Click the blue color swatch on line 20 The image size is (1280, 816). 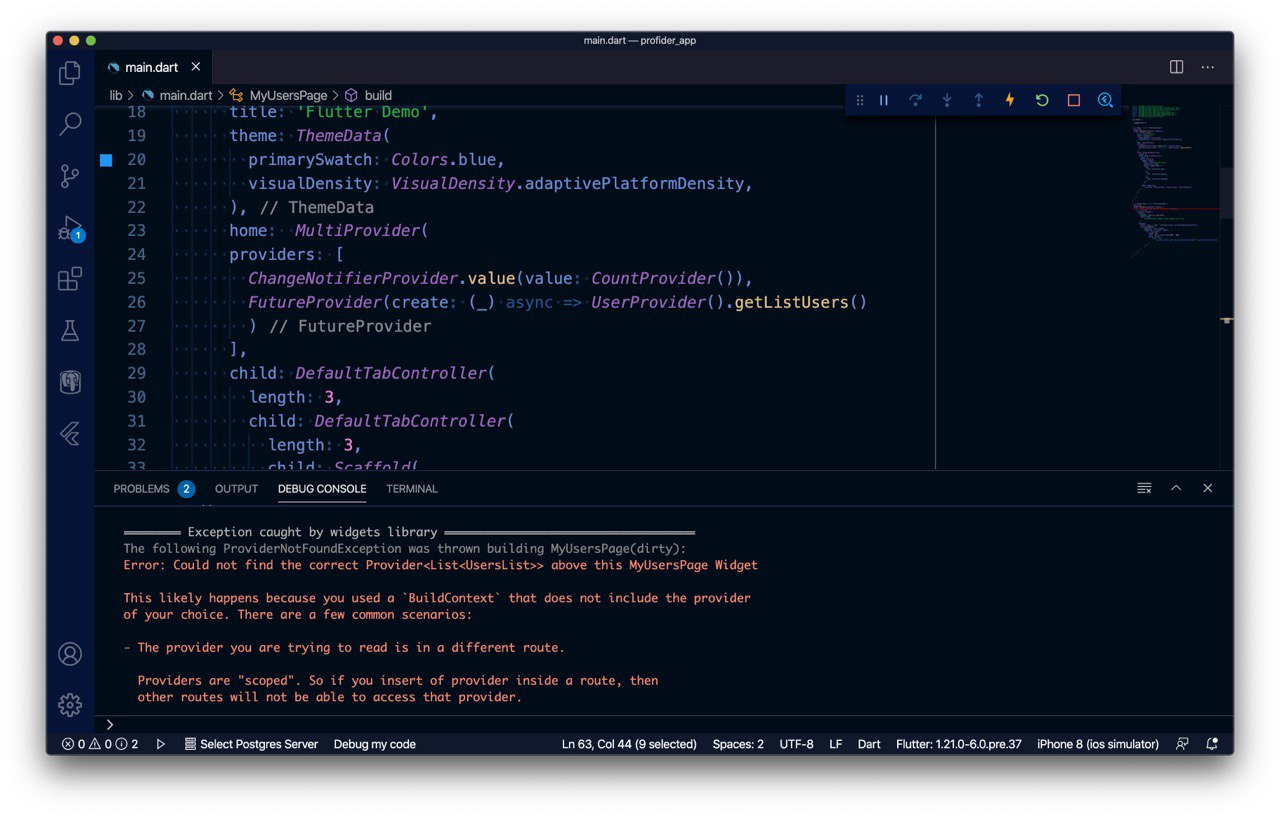click(106, 160)
